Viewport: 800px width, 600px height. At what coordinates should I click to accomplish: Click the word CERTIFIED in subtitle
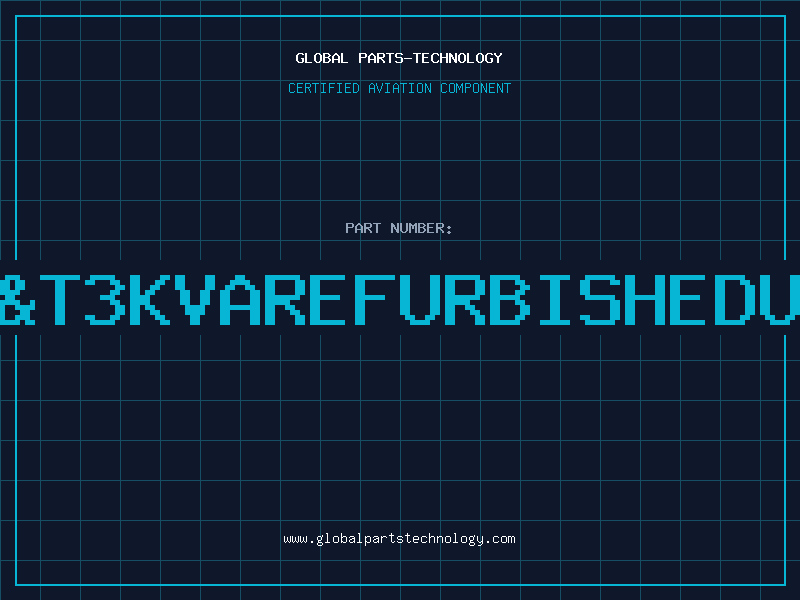point(324,88)
